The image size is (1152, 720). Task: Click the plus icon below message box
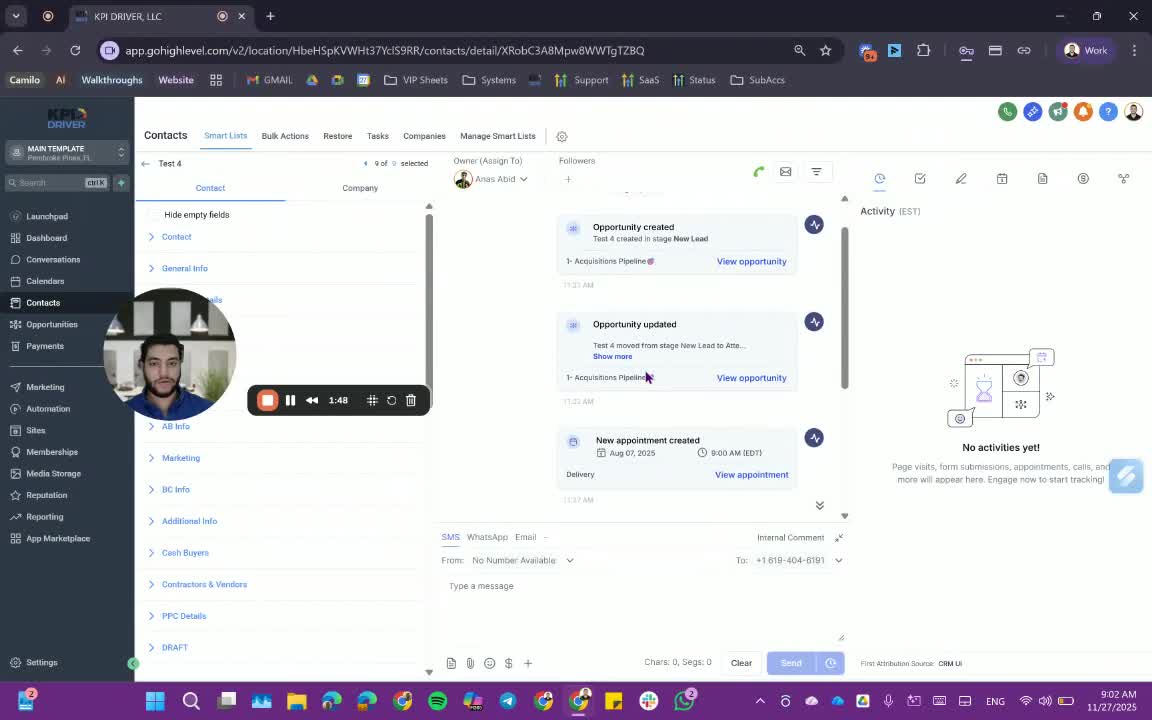pos(528,663)
